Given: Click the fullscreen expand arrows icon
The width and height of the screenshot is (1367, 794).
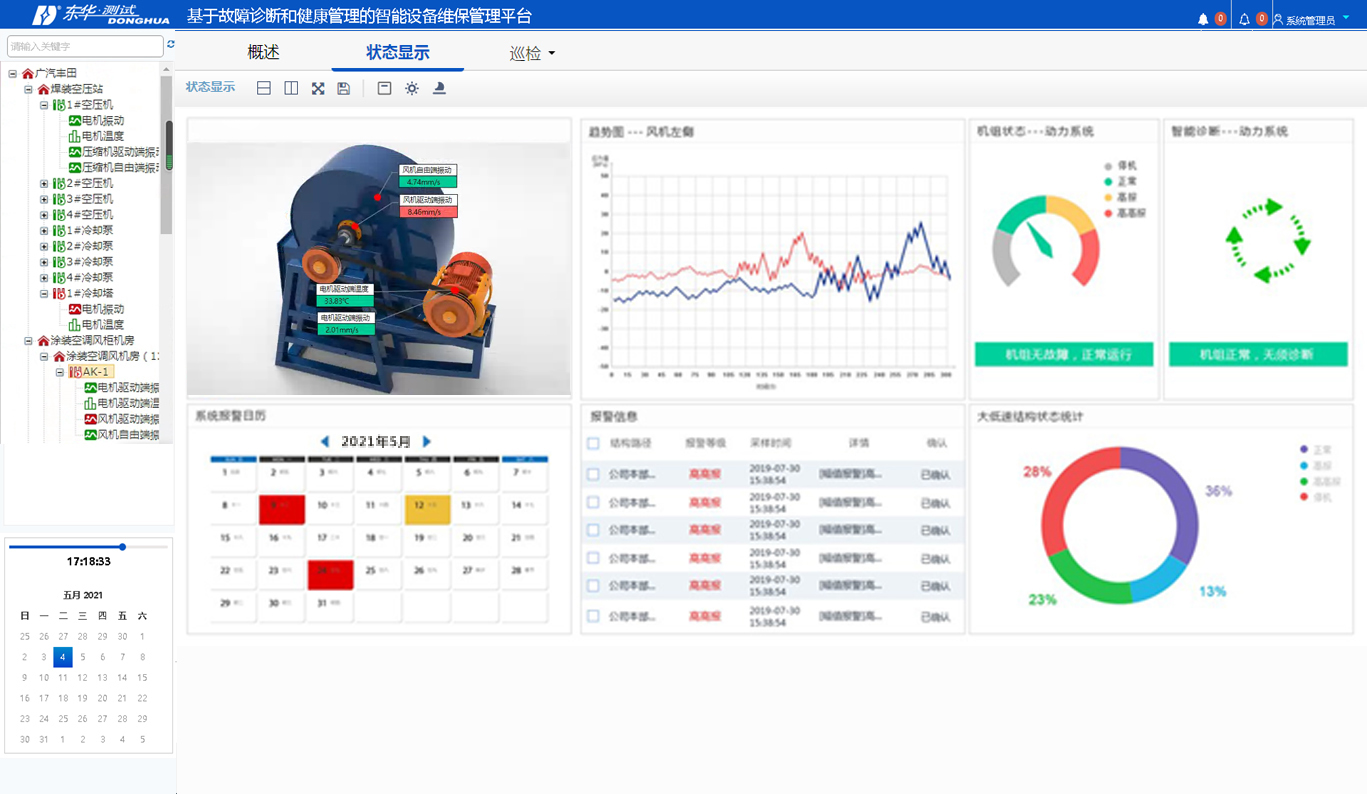Looking at the screenshot, I should click(318, 88).
